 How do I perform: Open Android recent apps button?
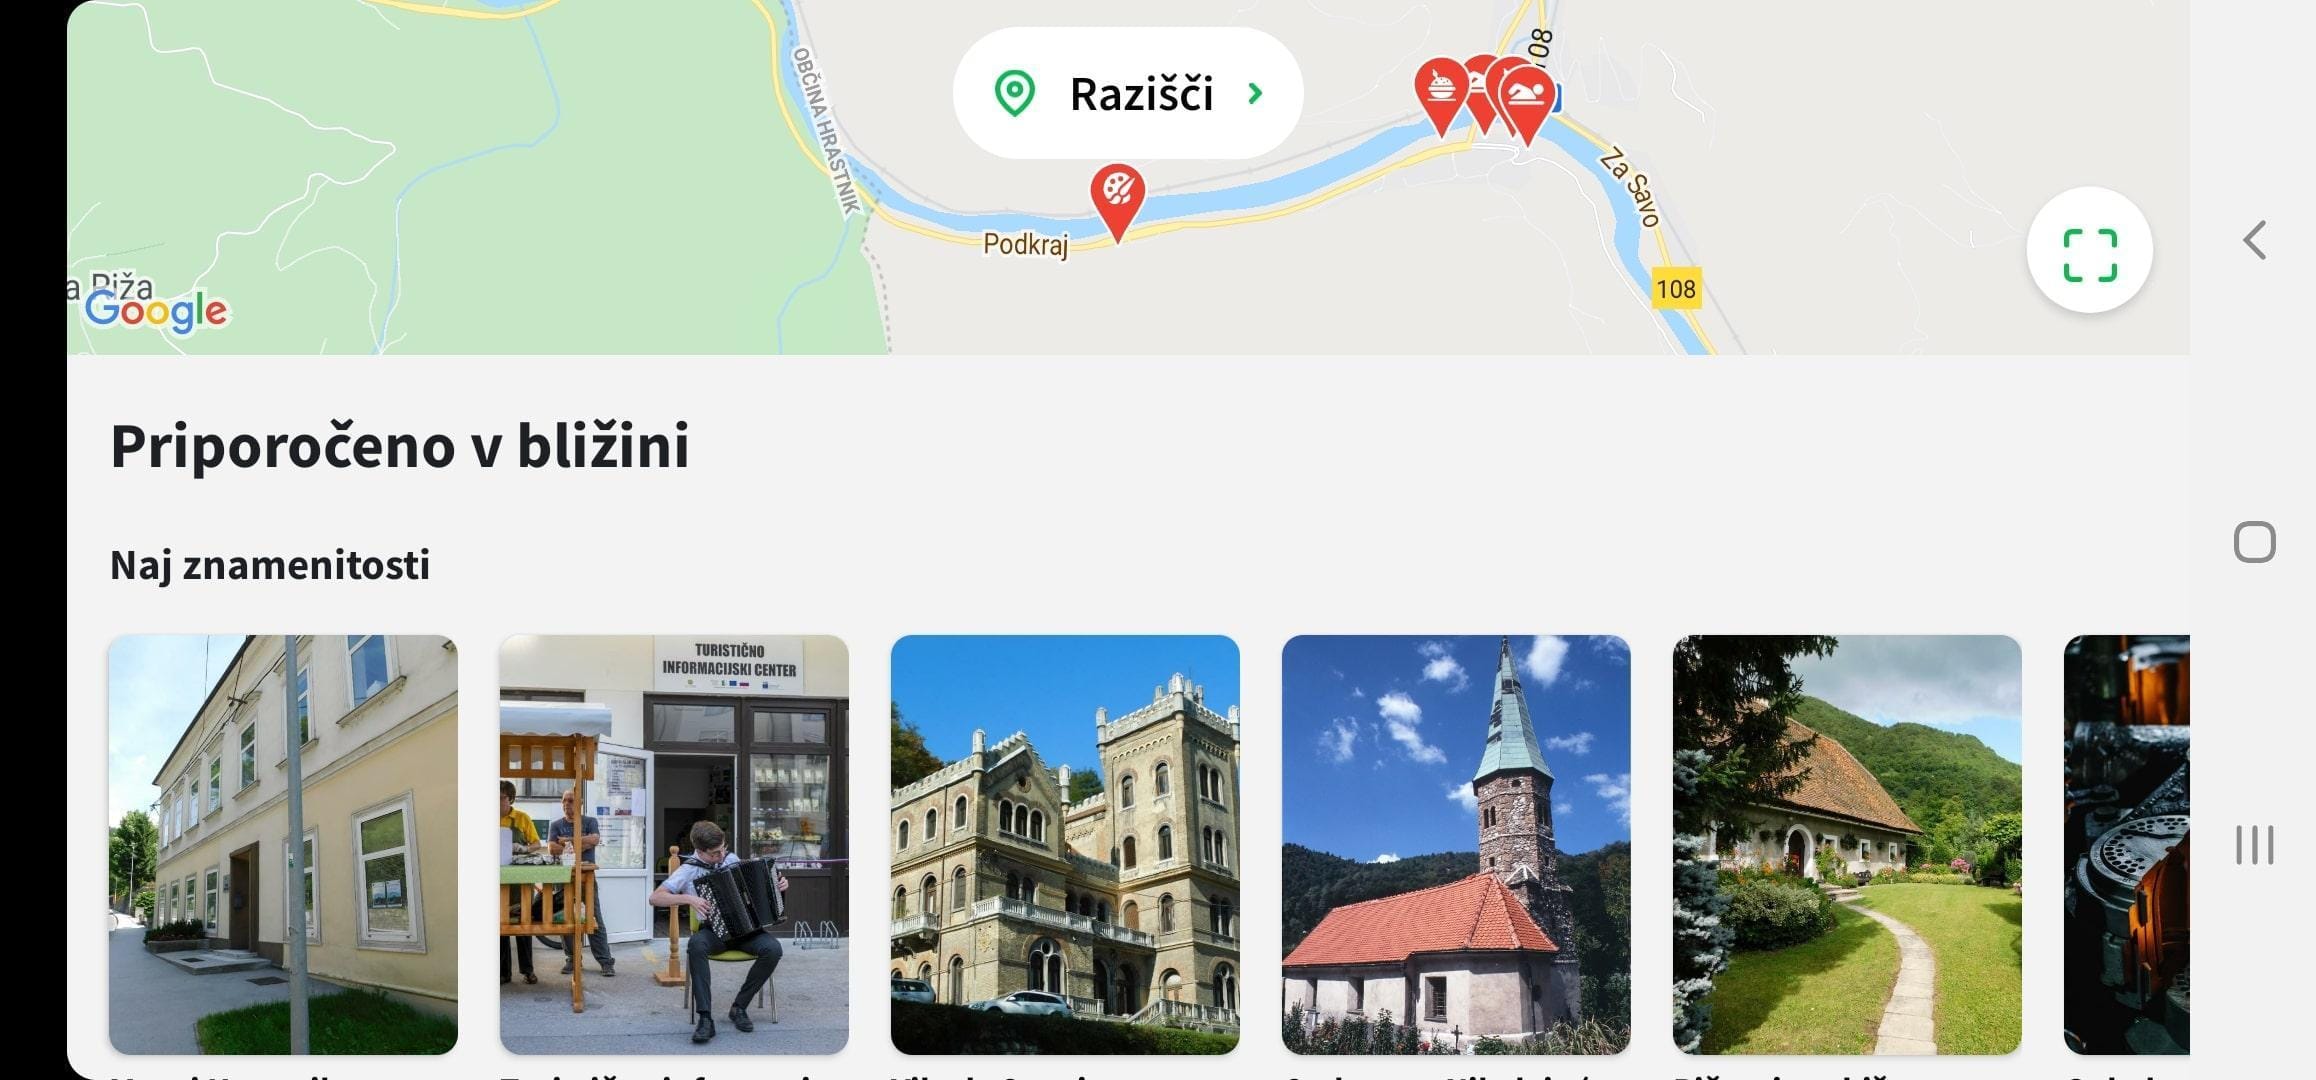pyautogui.click(x=2254, y=845)
